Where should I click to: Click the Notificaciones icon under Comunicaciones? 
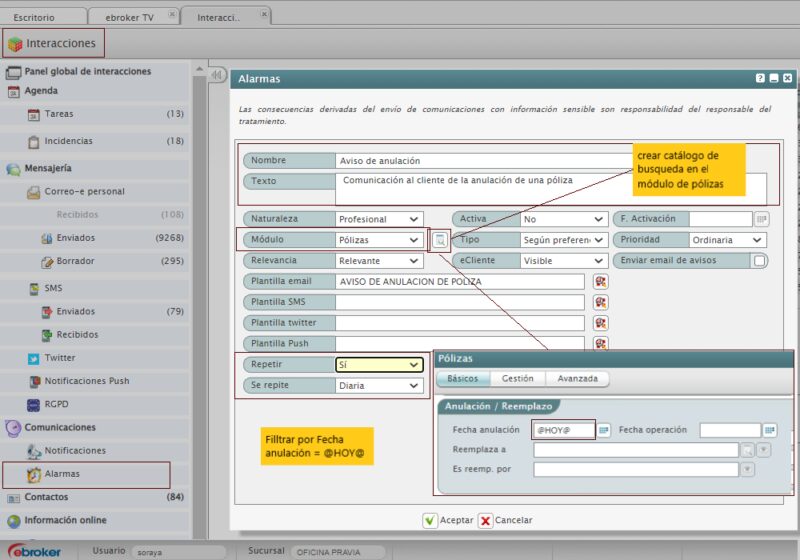(34, 451)
